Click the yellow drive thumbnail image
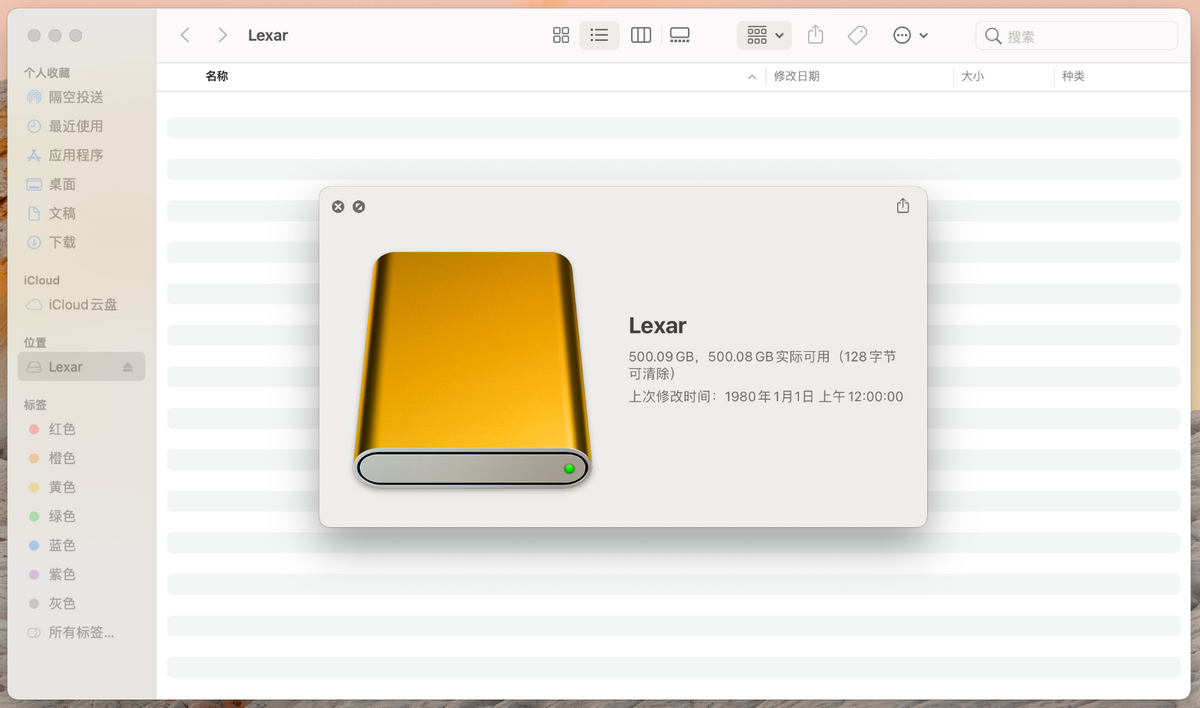This screenshot has height=708, width=1200. click(472, 370)
